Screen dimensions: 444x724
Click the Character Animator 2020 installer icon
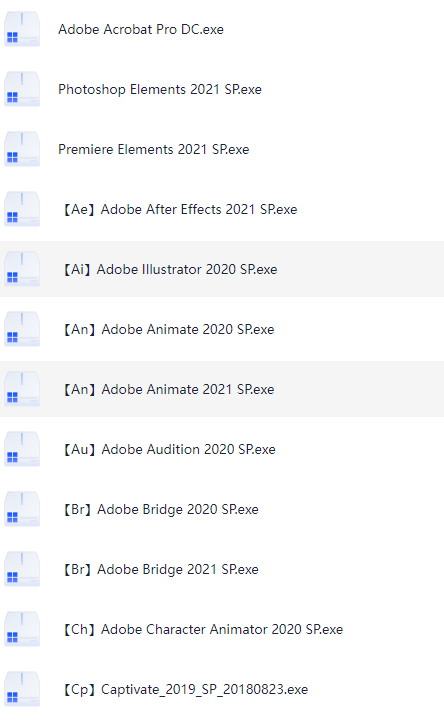tap(22, 629)
